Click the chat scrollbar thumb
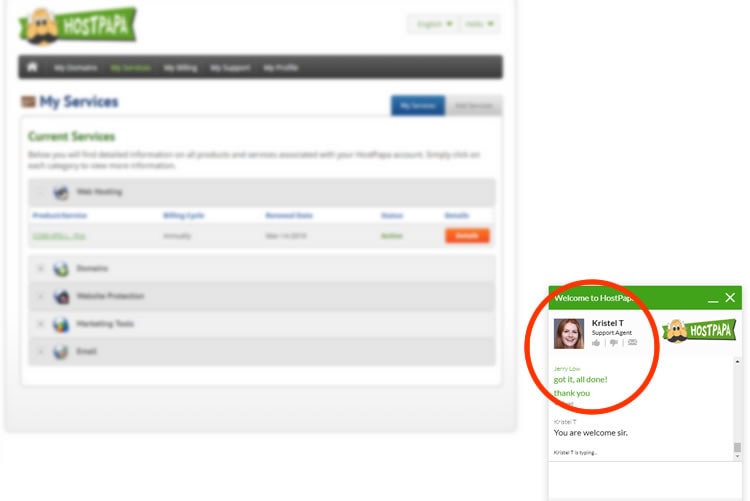750x501 pixels. (x=737, y=447)
